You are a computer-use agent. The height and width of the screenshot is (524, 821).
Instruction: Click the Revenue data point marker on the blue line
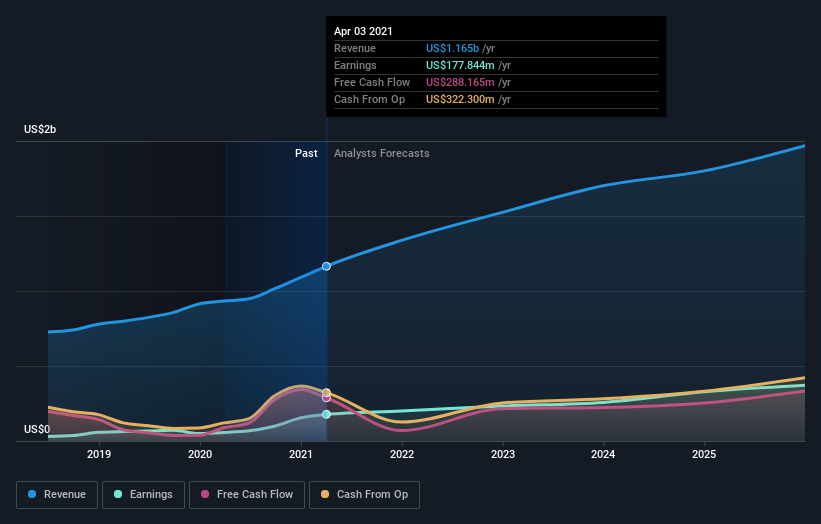pyautogui.click(x=326, y=266)
